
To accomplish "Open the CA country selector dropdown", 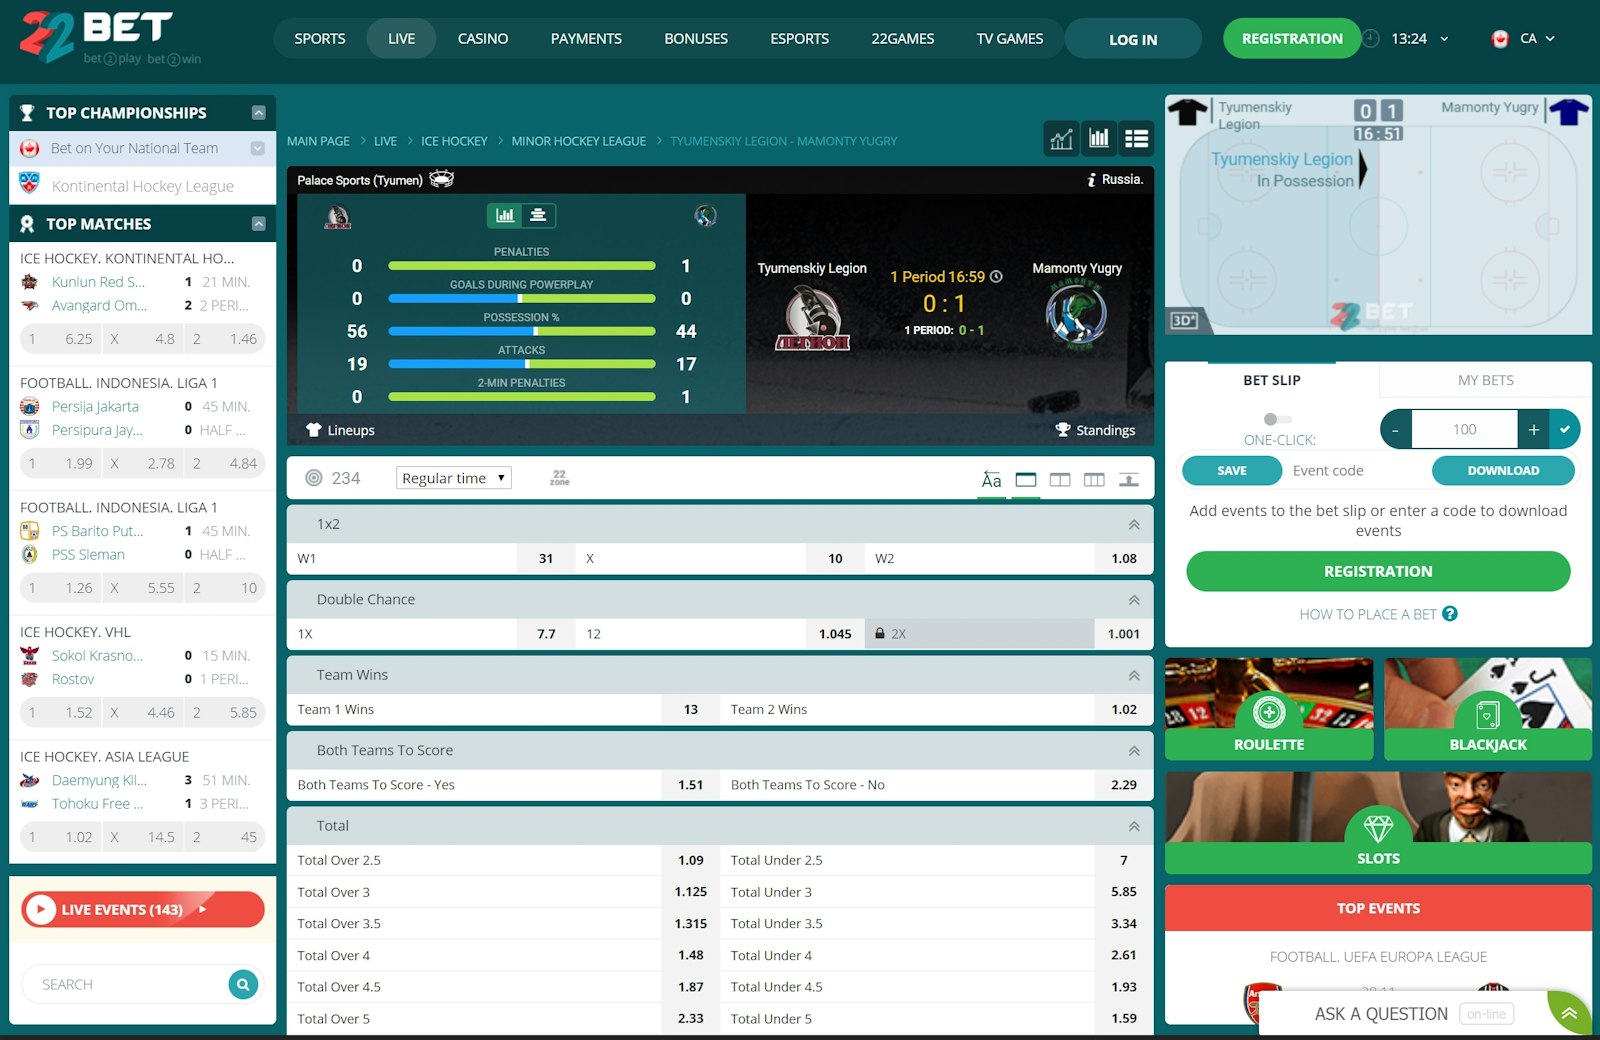I will [x=1530, y=37].
